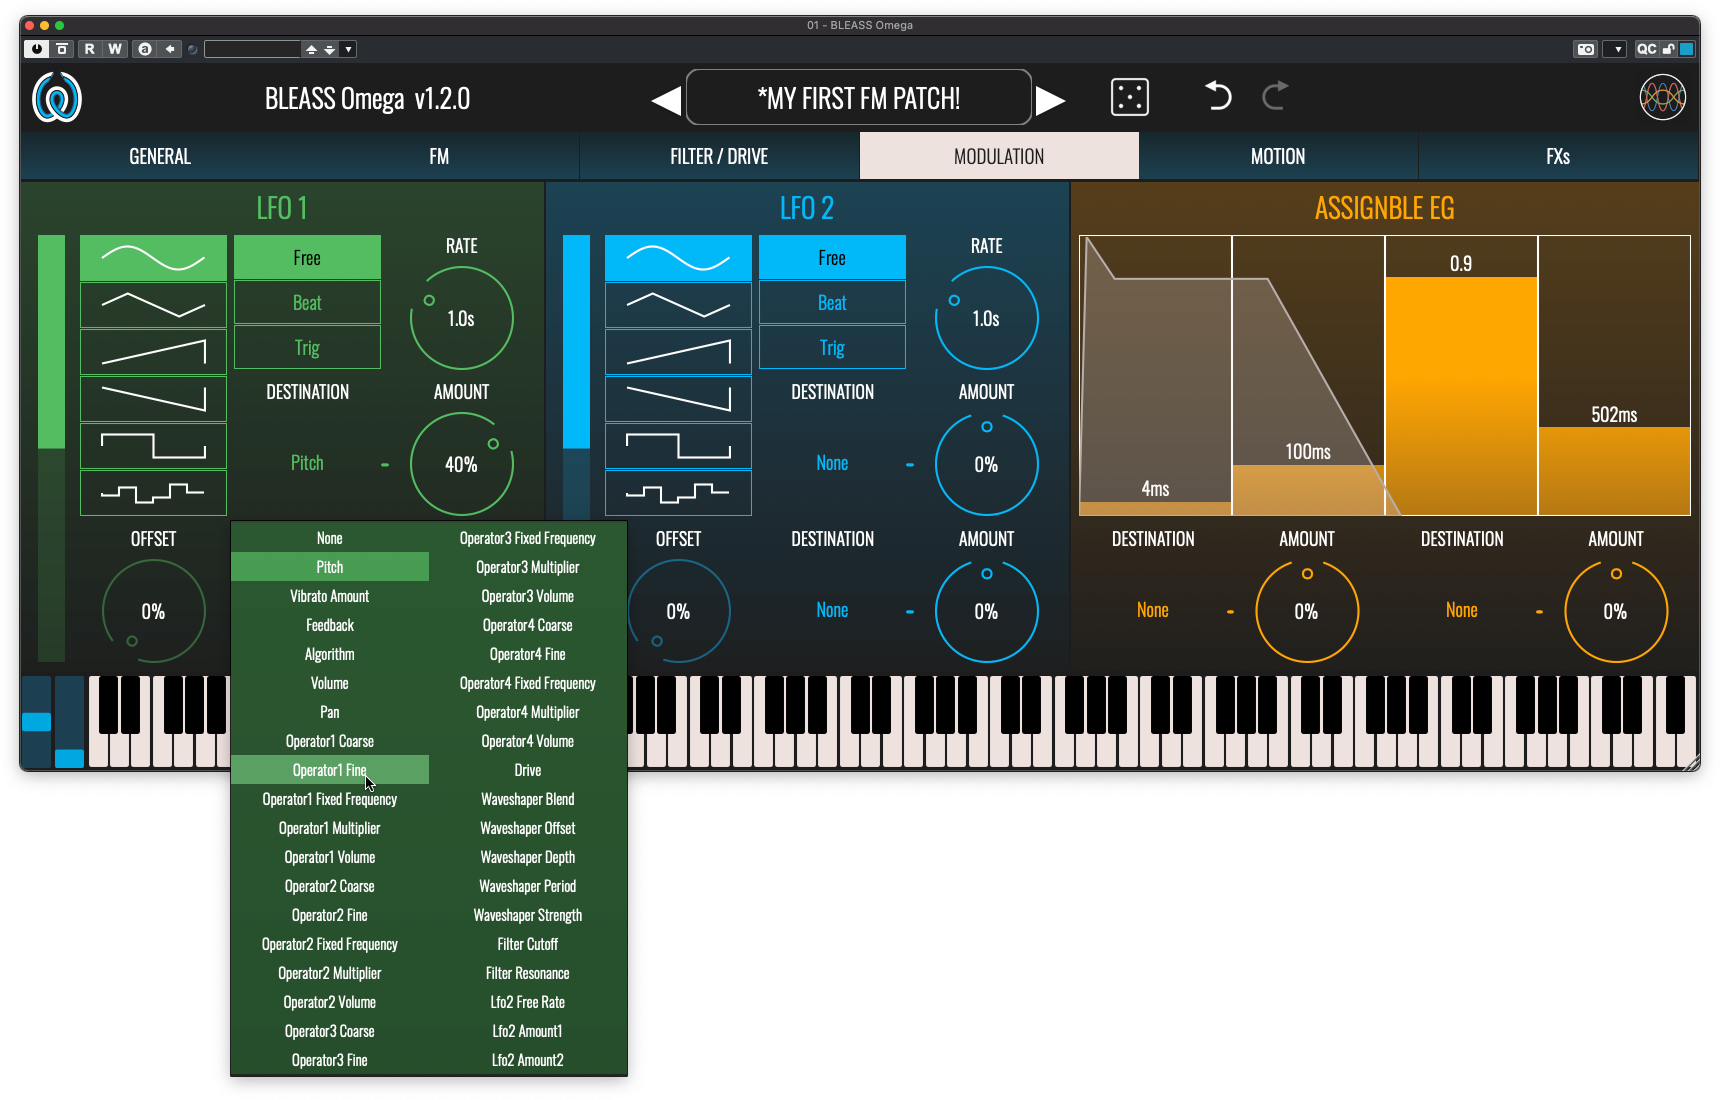Click the LFO 1 RATE knob
The width and height of the screenshot is (1720, 1100).
point(461,318)
